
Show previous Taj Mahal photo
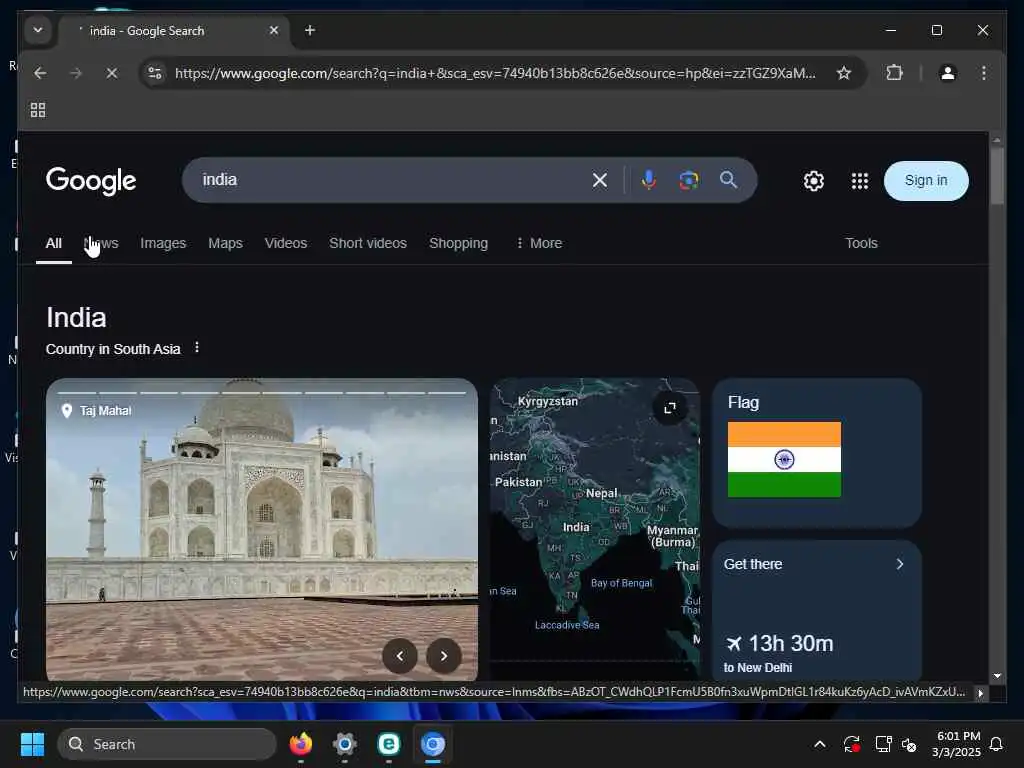(x=400, y=656)
